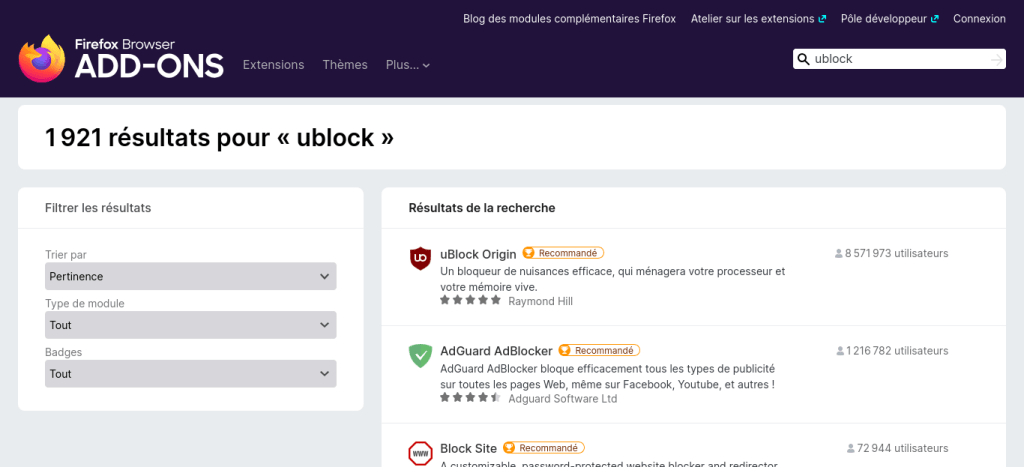The width and height of the screenshot is (1024, 467).
Task: Click the search magnifier icon
Action: (803, 59)
